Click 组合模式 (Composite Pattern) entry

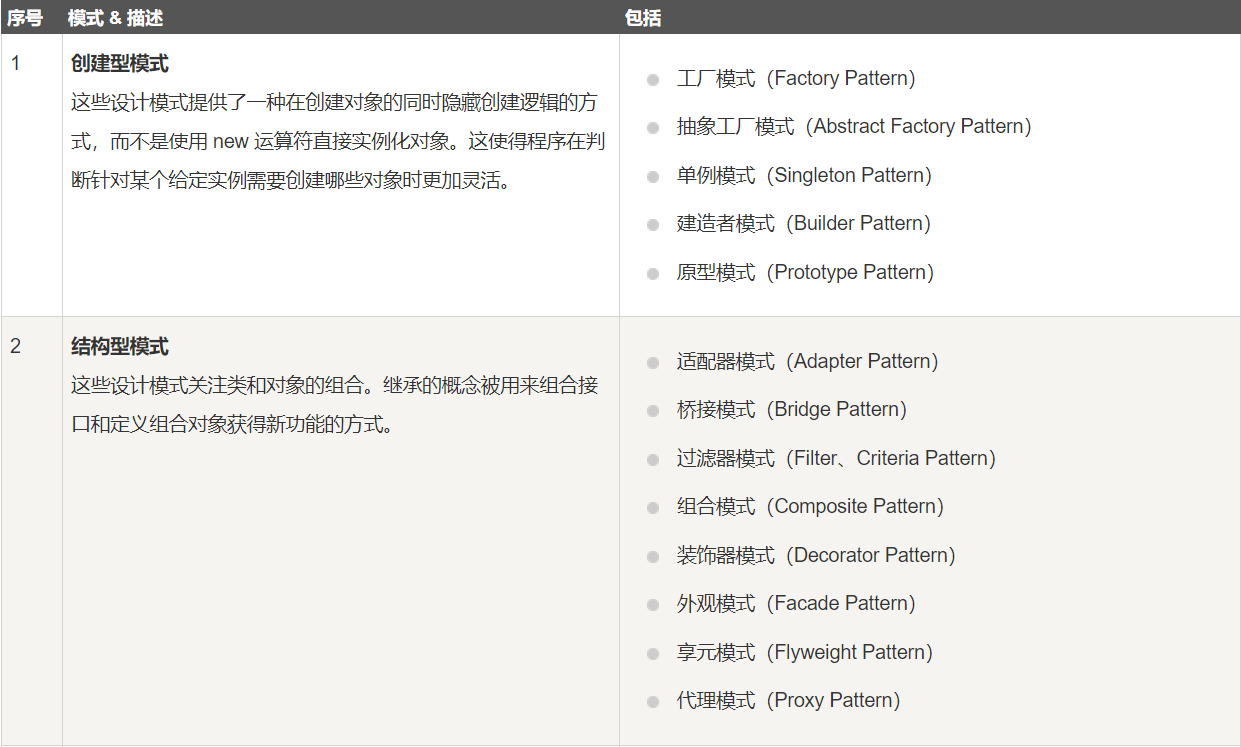coord(809,506)
